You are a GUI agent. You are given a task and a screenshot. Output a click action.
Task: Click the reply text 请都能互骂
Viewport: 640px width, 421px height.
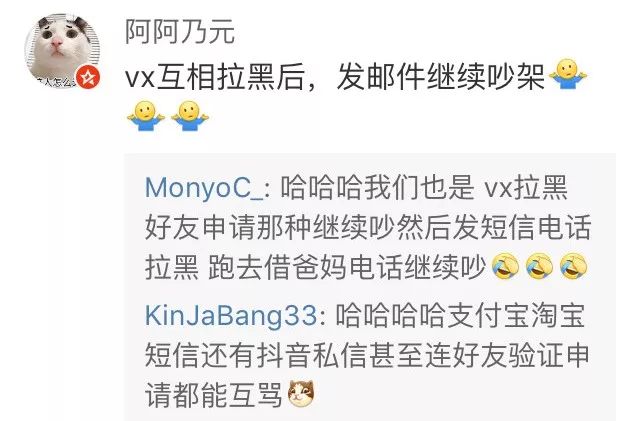coord(214,394)
